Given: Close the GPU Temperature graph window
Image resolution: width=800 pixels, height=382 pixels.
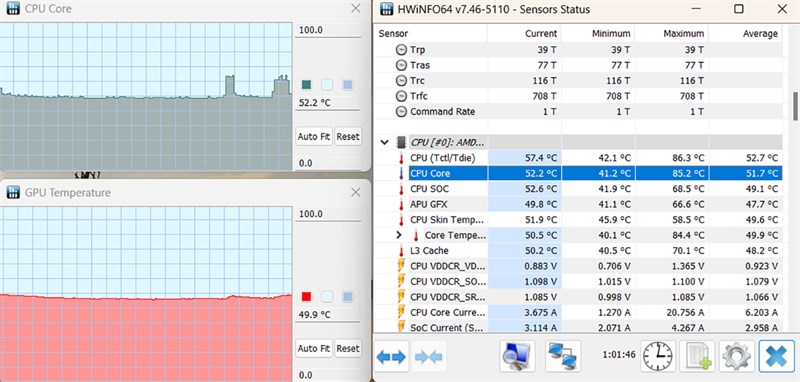Looking at the screenshot, I should pos(356,192).
